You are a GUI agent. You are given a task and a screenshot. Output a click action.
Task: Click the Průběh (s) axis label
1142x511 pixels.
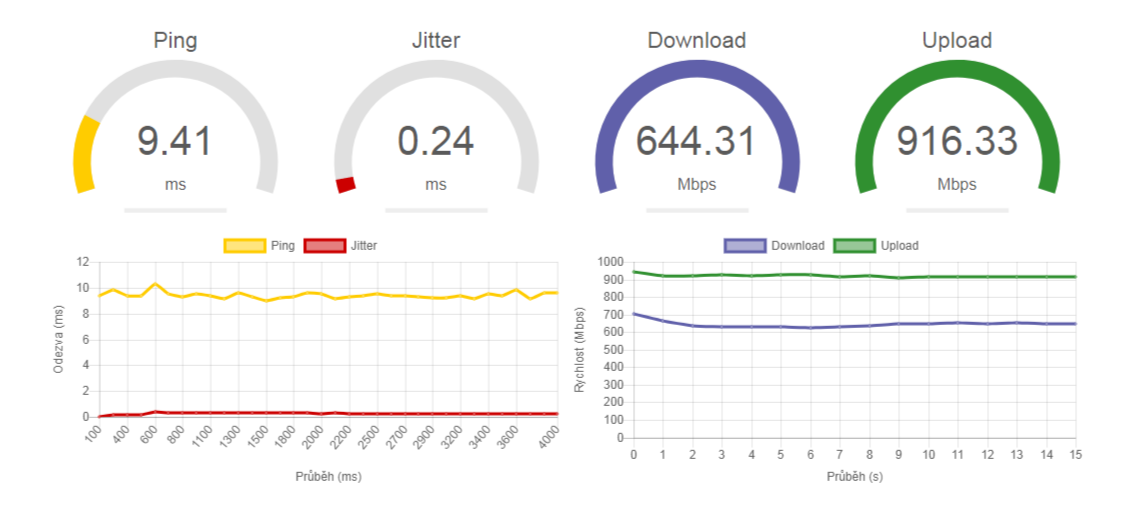click(854, 478)
